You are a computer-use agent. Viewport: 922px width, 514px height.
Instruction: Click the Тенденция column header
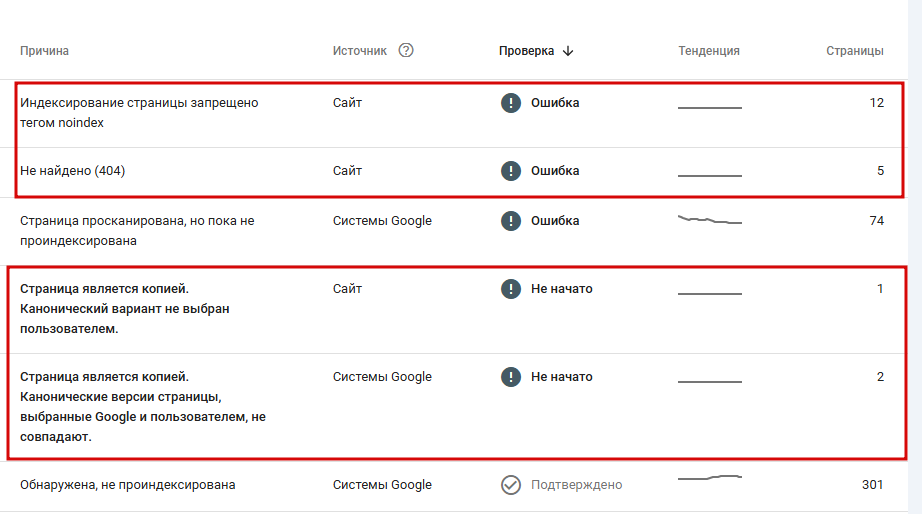(708, 51)
